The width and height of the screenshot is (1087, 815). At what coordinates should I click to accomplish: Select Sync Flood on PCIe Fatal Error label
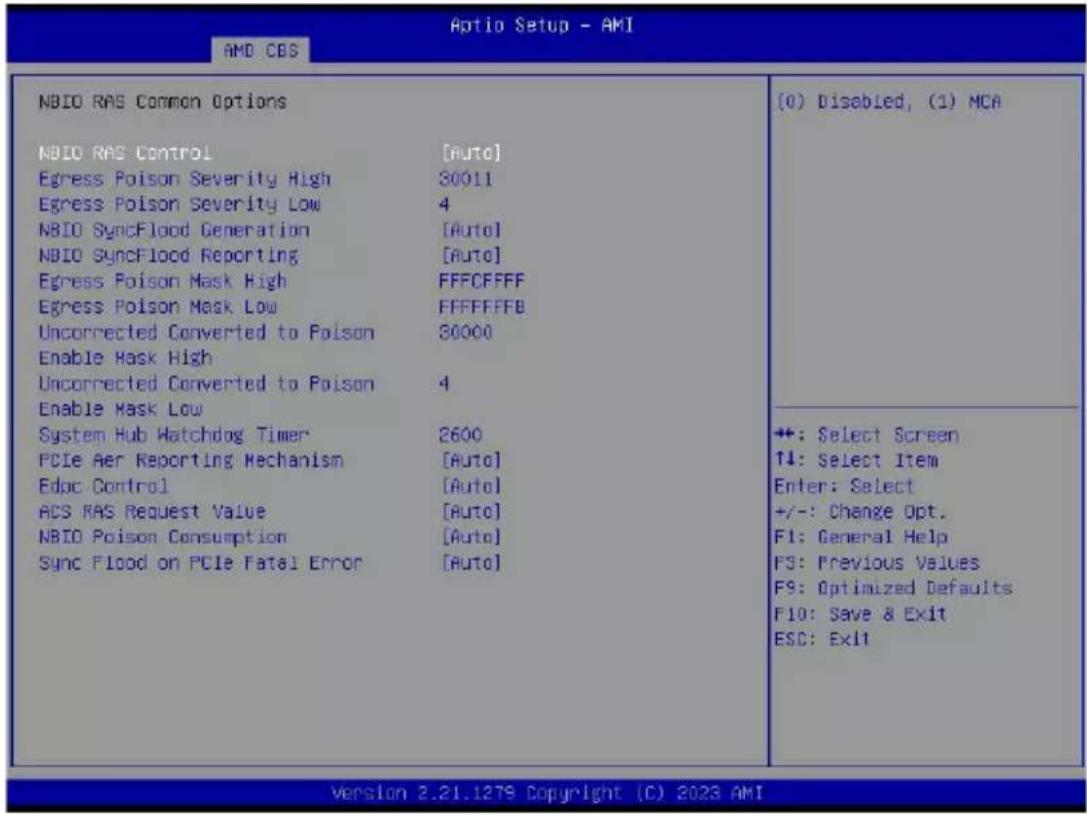pos(200,563)
